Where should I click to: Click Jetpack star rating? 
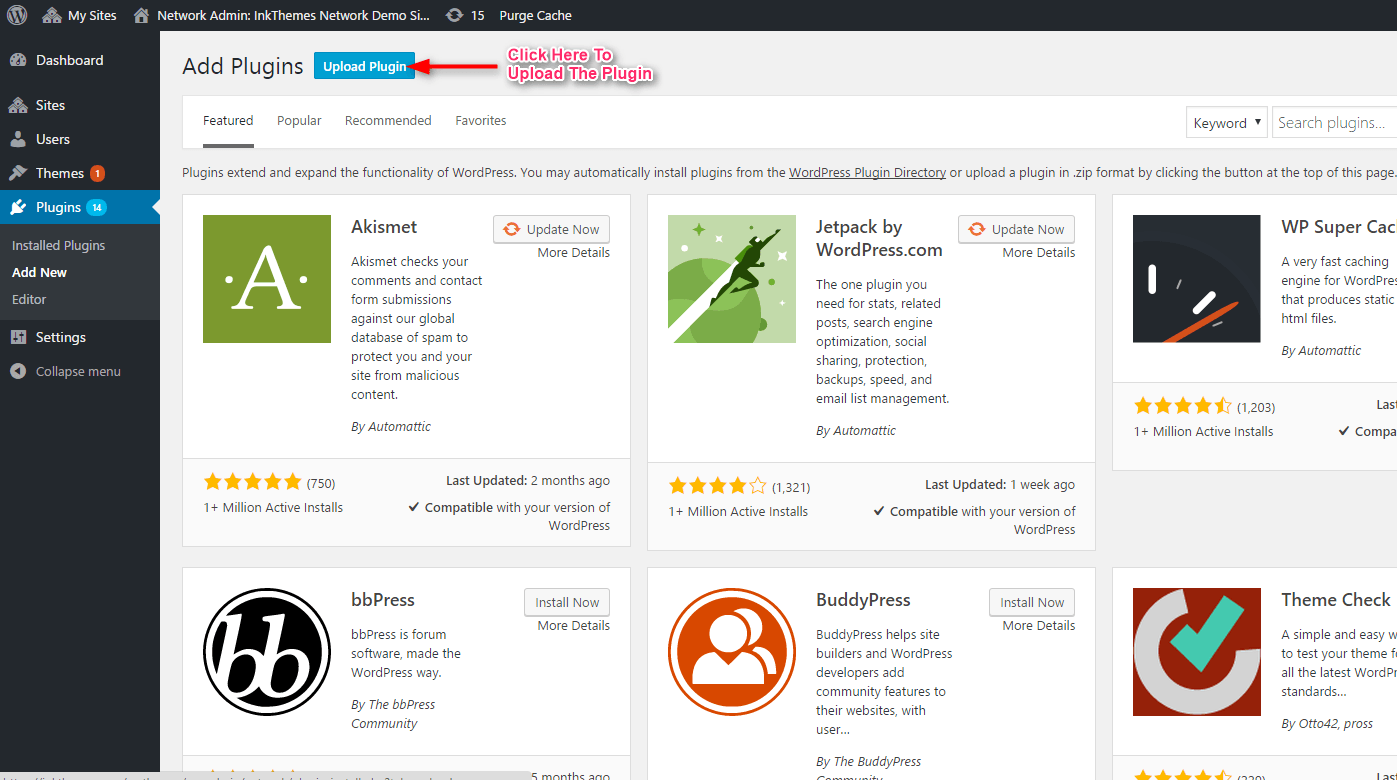[717, 486]
